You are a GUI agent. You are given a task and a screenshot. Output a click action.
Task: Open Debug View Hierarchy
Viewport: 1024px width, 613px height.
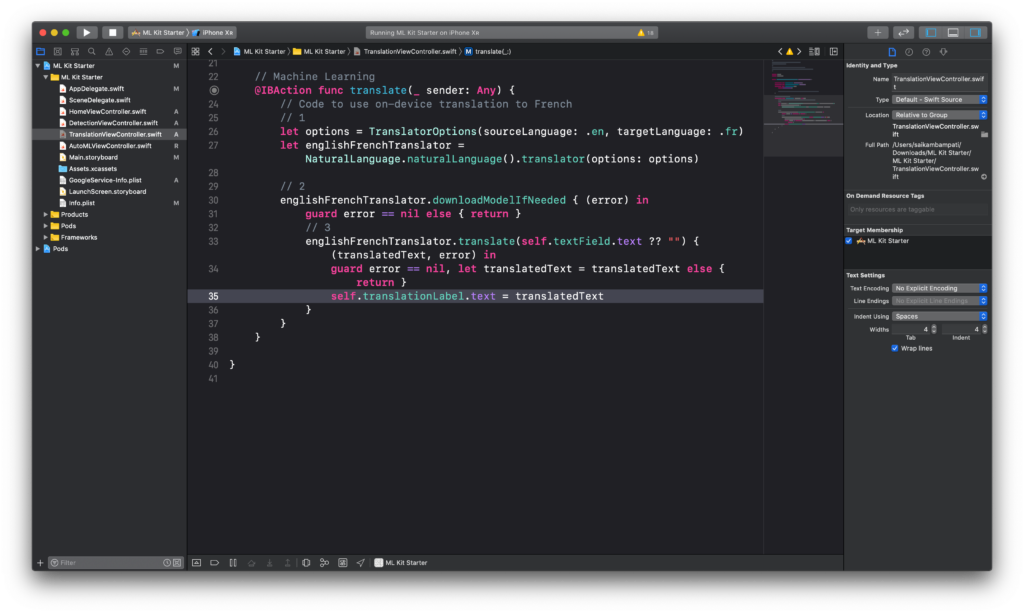coord(306,563)
